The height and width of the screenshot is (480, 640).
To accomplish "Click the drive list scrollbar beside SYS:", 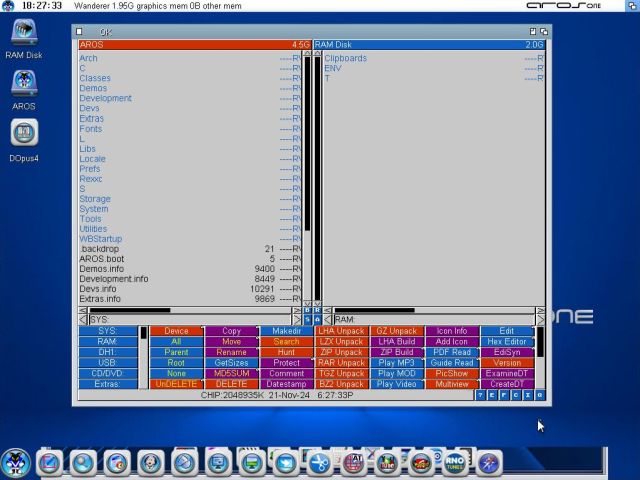I will tap(143, 358).
